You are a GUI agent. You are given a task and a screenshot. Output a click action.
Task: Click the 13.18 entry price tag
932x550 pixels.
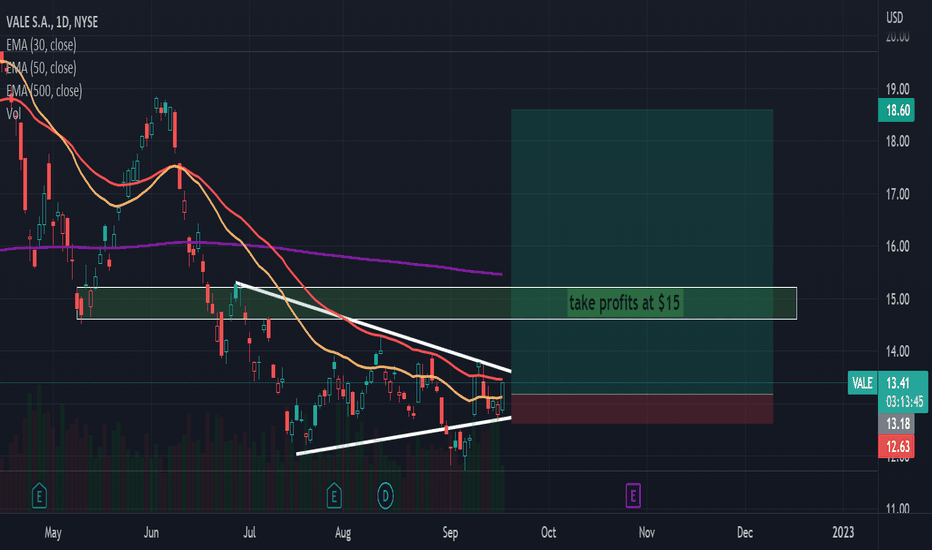point(896,423)
